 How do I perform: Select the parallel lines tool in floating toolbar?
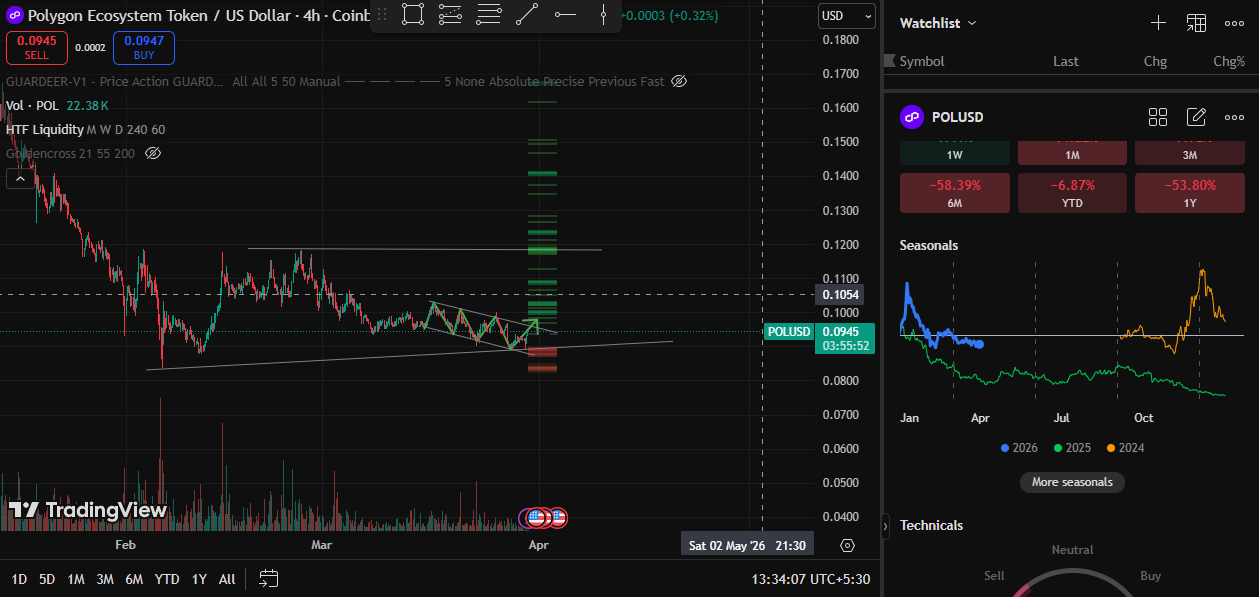(489, 14)
